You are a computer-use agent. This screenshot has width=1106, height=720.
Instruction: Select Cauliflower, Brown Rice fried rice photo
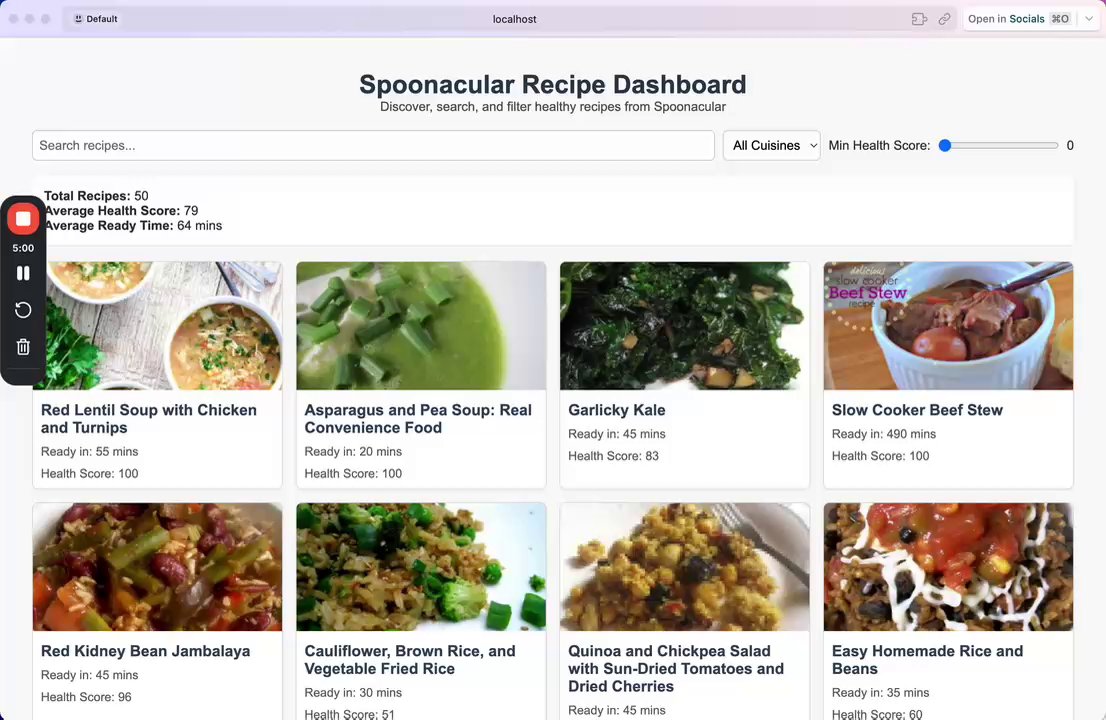421,567
